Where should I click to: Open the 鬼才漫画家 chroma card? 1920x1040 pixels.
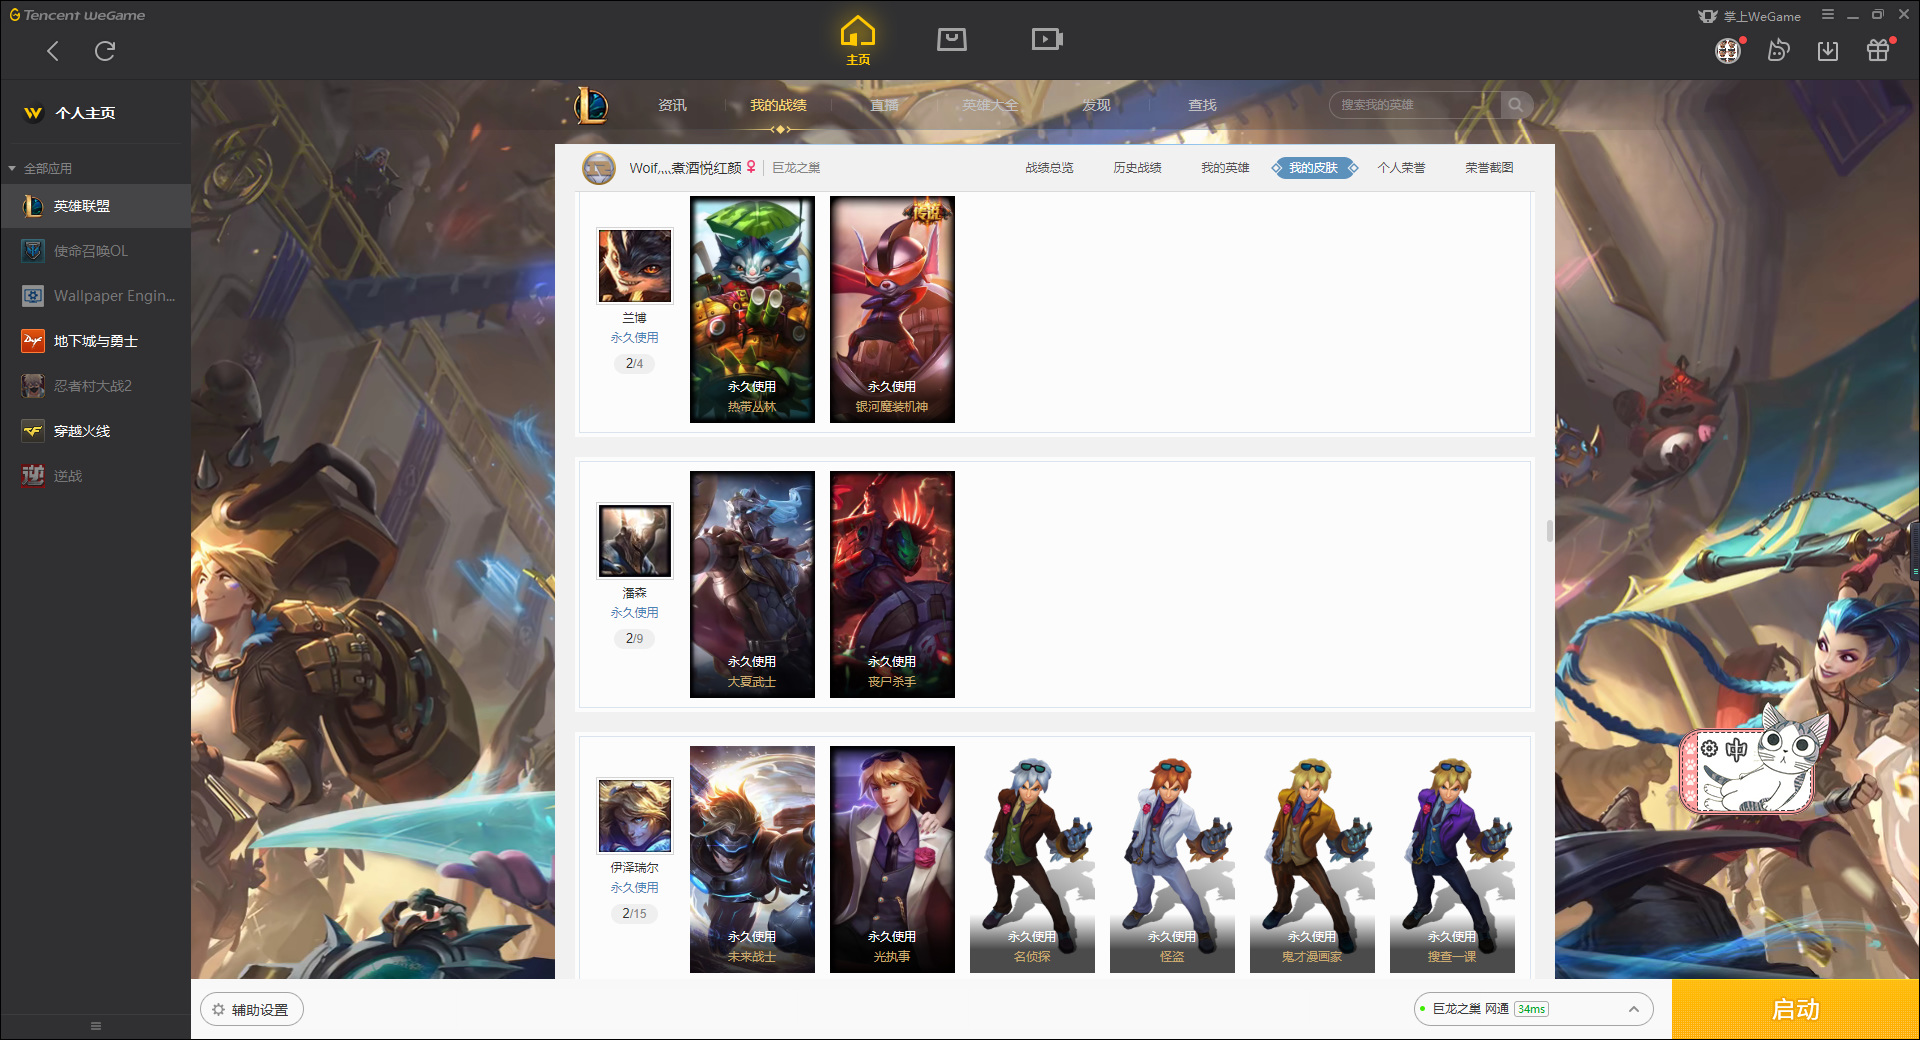[x=1312, y=859]
